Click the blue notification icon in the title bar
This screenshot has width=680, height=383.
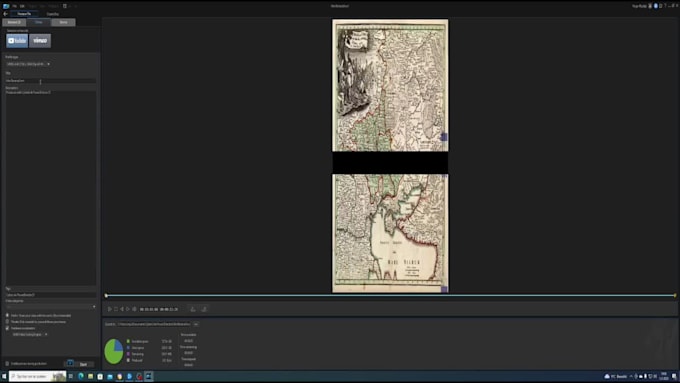point(656,6)
